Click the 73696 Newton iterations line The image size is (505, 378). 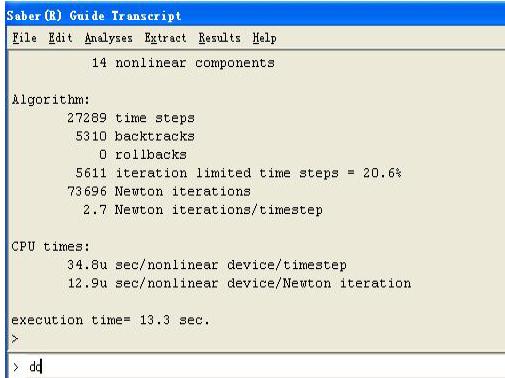(159, 192)
